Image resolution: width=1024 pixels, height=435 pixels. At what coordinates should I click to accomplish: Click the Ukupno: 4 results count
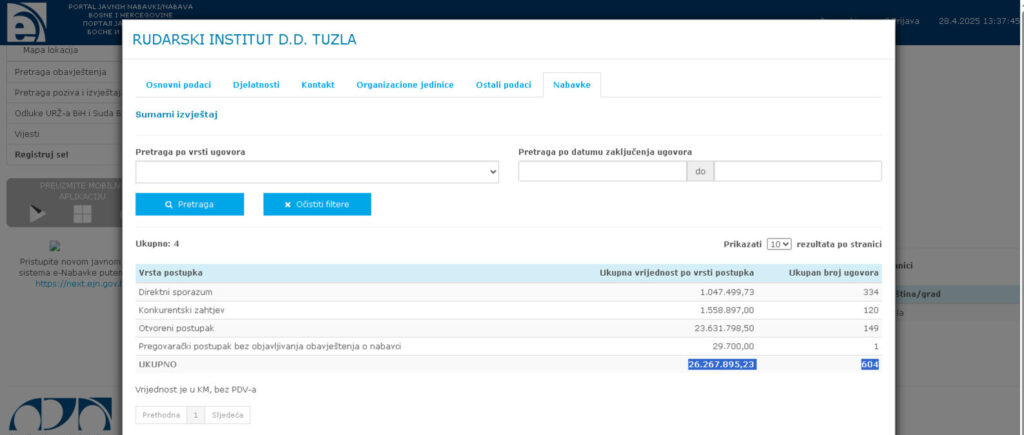(x=157, y=244)
